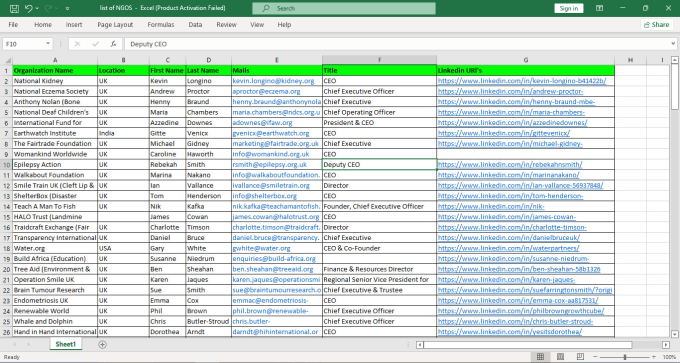Click the New sheet plus icon
The image size is (680, 363).
point(102,344)
